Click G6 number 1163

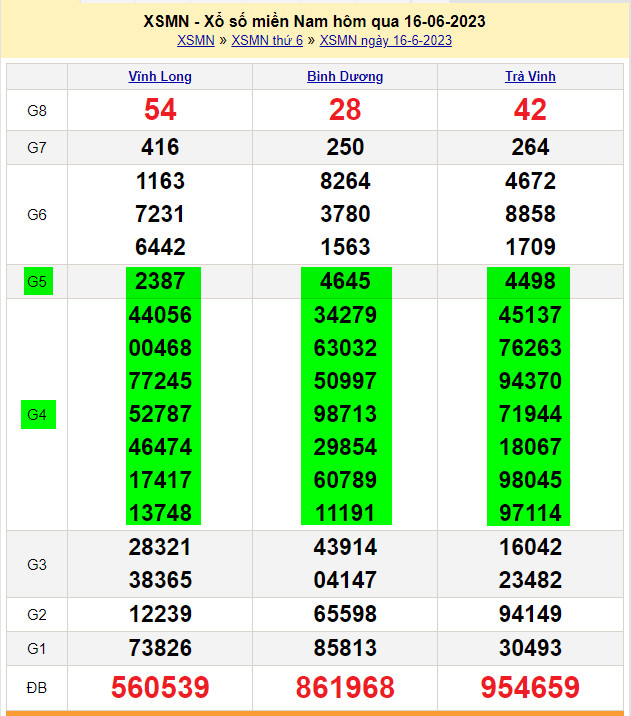pyautogui.click(x=160, y=181)
